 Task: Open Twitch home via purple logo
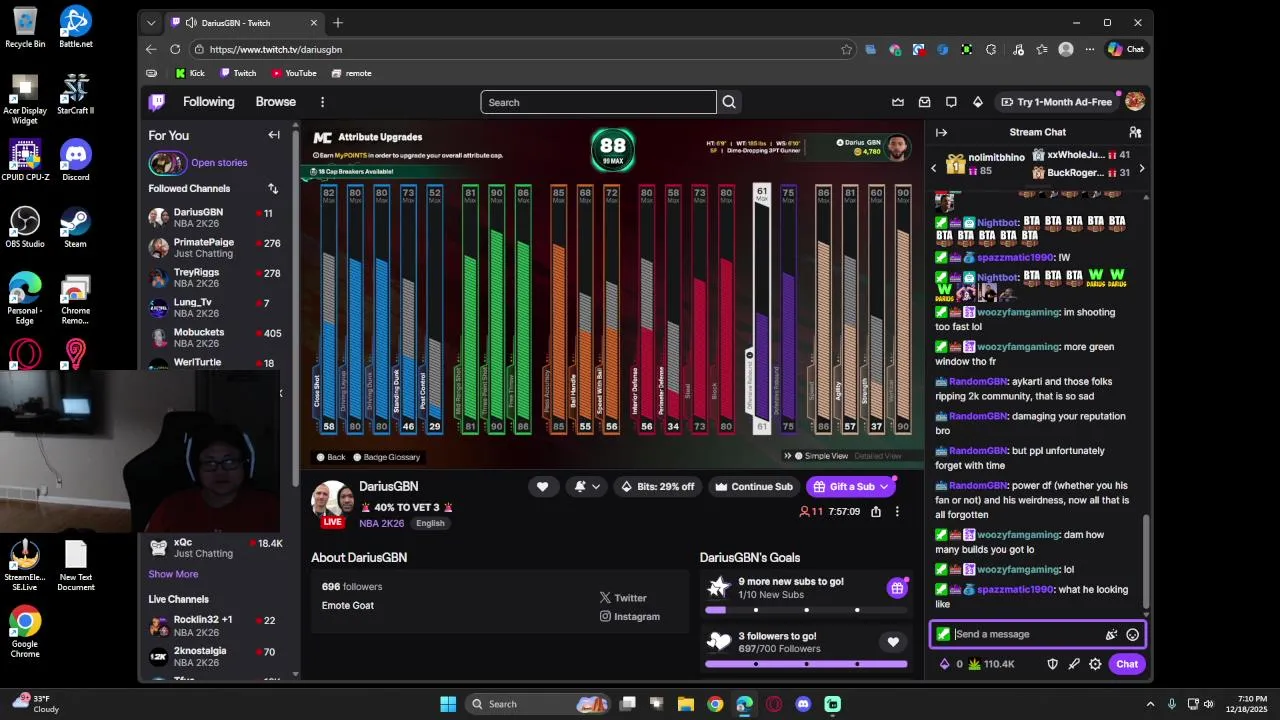point(157,102)
